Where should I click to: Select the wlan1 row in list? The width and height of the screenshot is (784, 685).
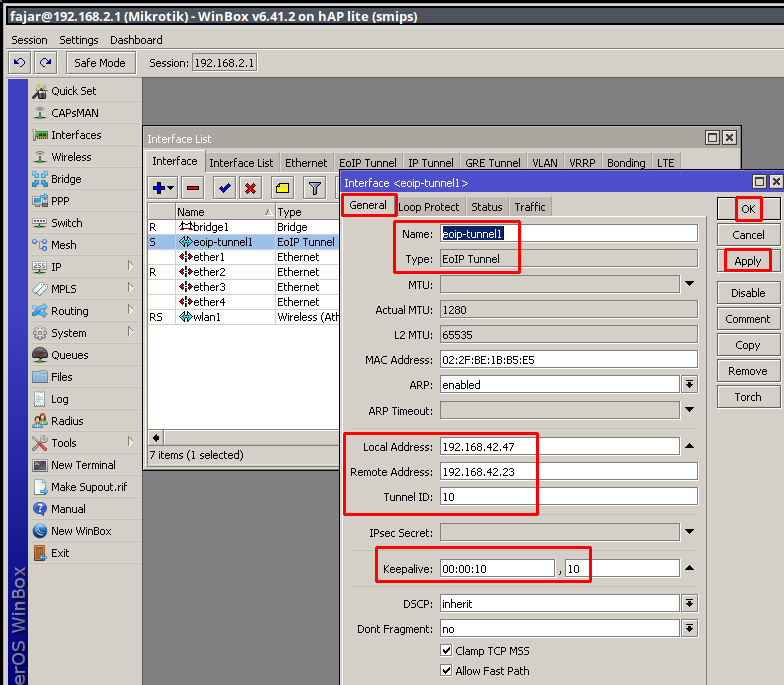[244, 317]
